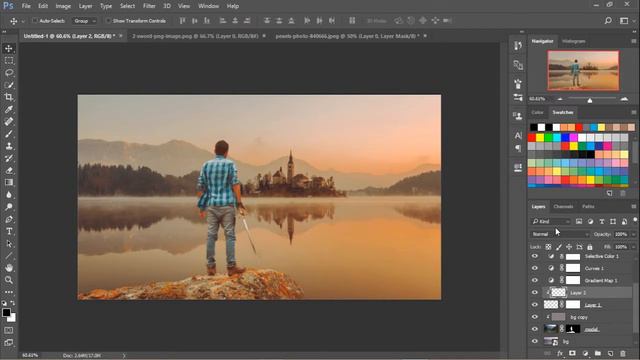Open the Swatches panel options menu
This screenshot has width=640, height=360.
coord(634,112)
